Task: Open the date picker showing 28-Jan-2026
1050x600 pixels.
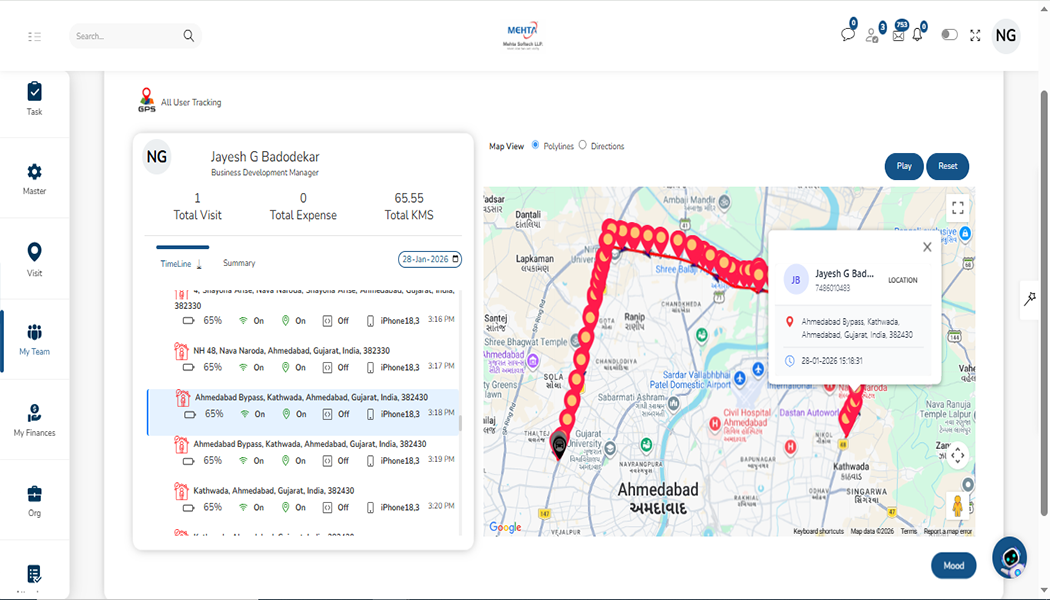Action: coord(430,259)
